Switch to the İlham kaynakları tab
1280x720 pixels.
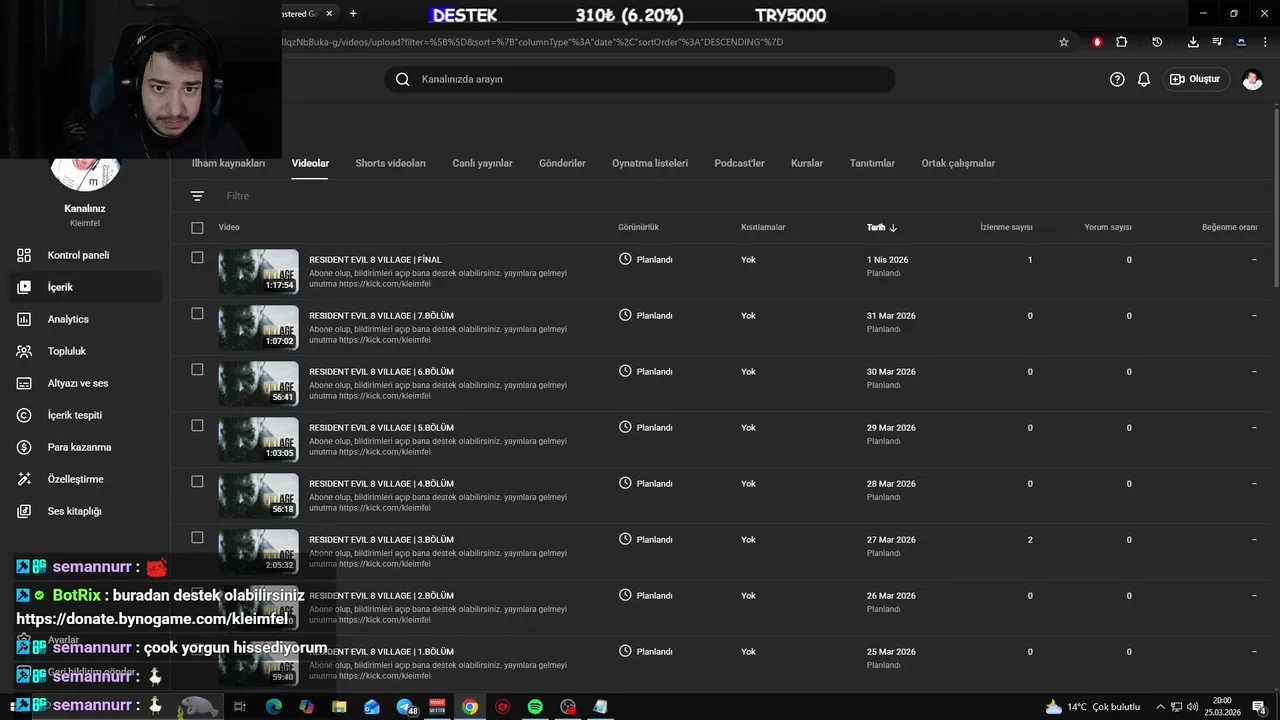pos(228,163)
